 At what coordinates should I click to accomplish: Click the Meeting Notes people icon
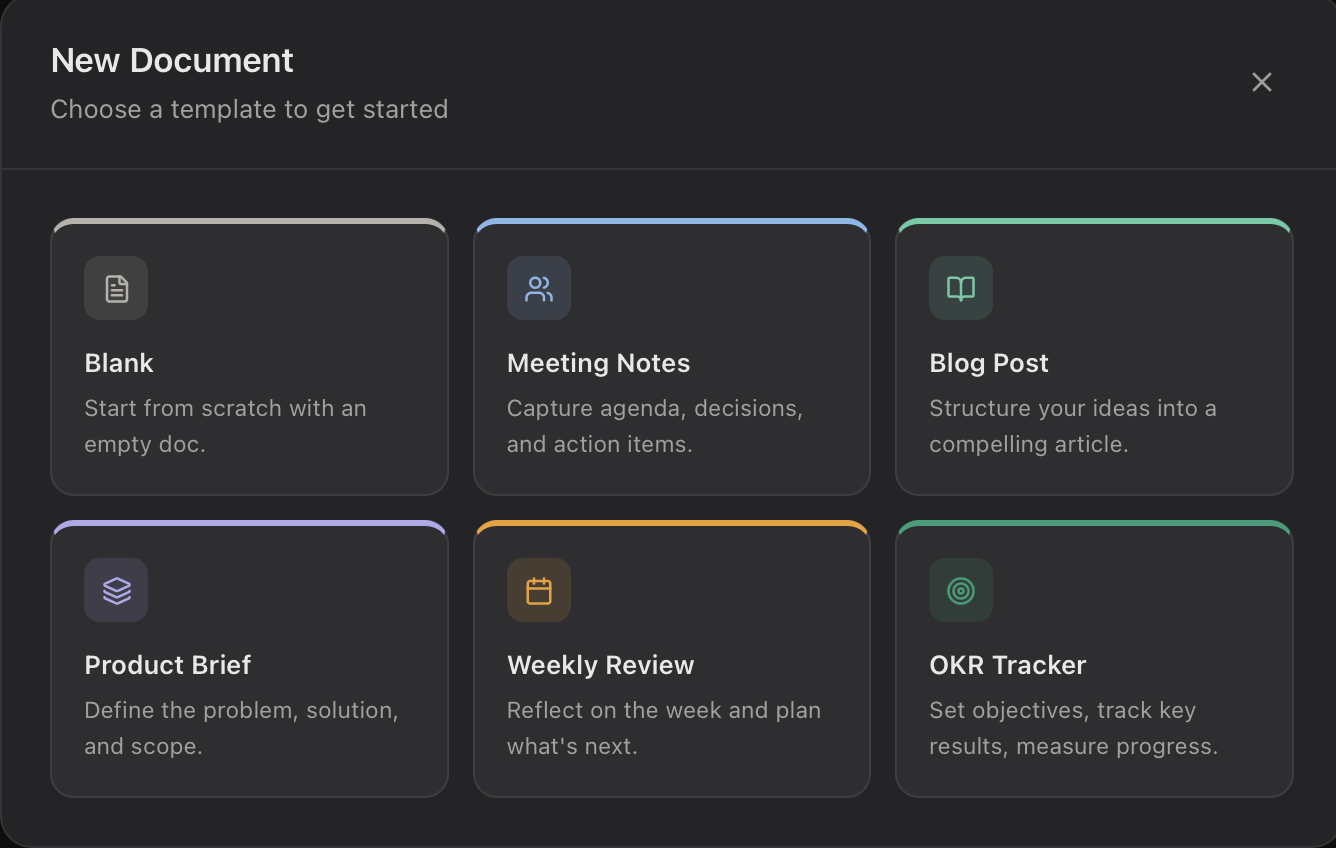[x=539, y=288]
